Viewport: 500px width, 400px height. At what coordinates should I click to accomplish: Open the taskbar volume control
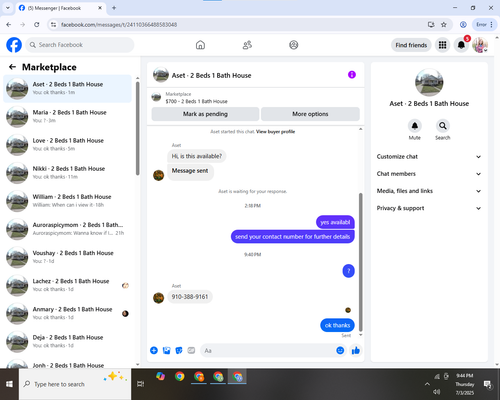pyautogui.click(x=436, y=392)
